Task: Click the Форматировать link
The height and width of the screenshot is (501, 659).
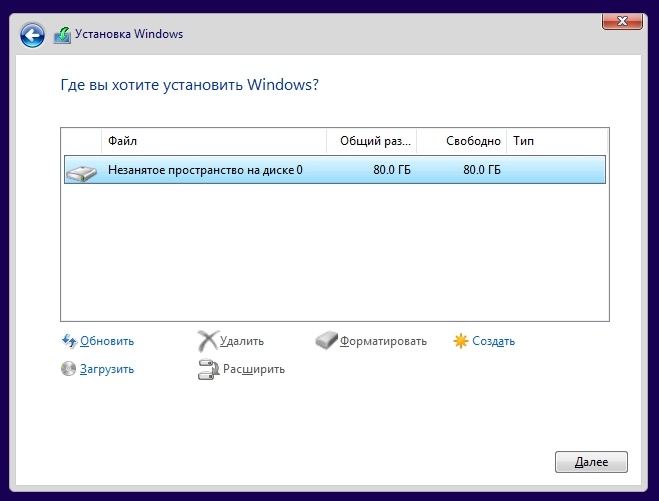Action: click(x=383, y=341)
